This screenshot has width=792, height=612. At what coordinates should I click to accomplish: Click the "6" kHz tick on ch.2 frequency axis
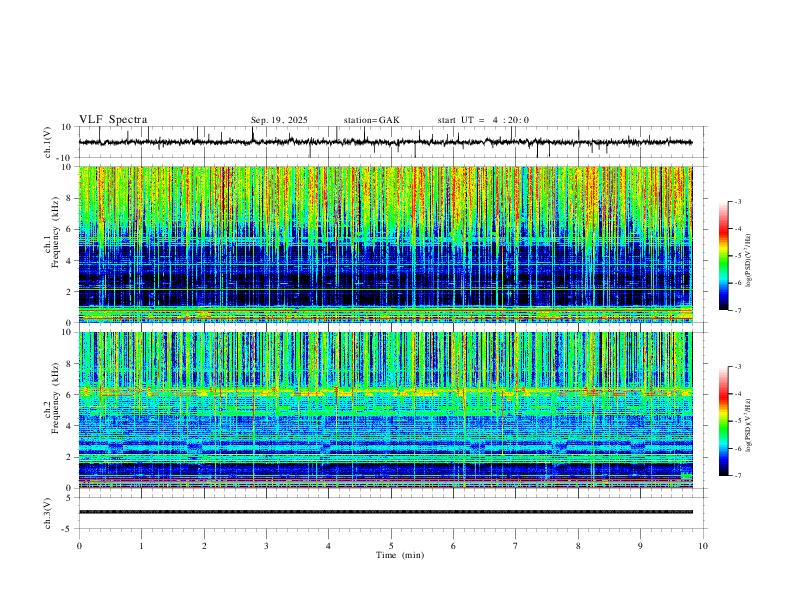[x=69, y=395]
